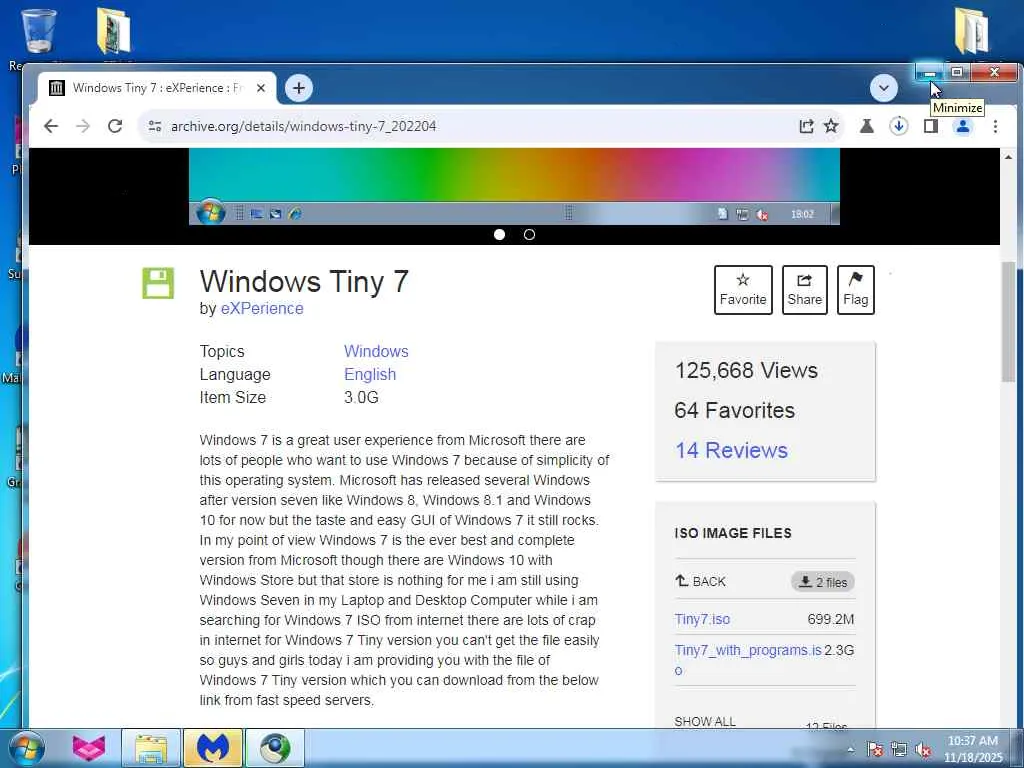Click the Windows 7 screenshot preview image
Viewport: 1024px width, 768px height.
(514, 186)
